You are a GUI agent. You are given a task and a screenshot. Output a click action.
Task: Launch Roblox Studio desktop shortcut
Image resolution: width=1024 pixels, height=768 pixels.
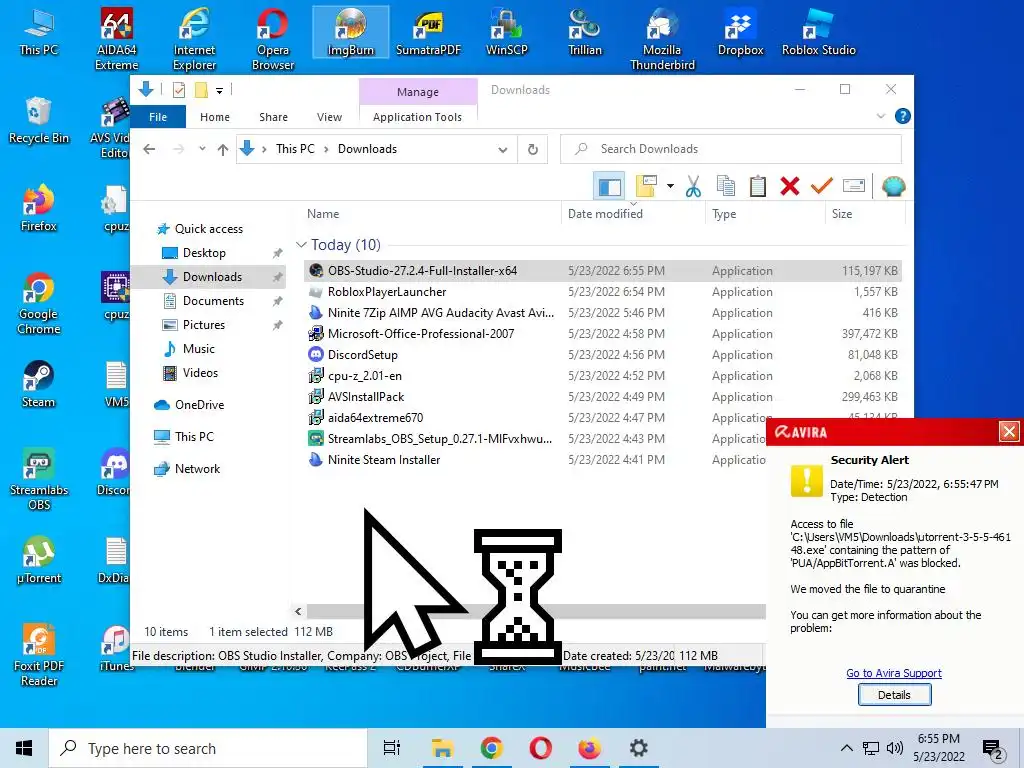[x=818, y=32]
